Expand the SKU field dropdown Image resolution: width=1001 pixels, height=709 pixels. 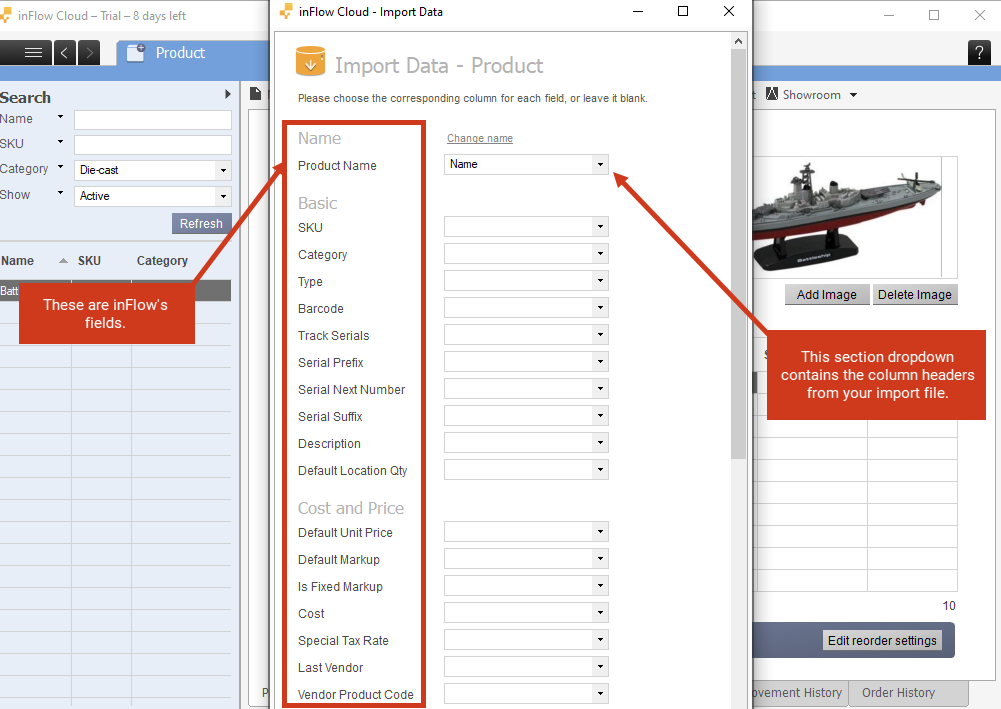[600, 227]
